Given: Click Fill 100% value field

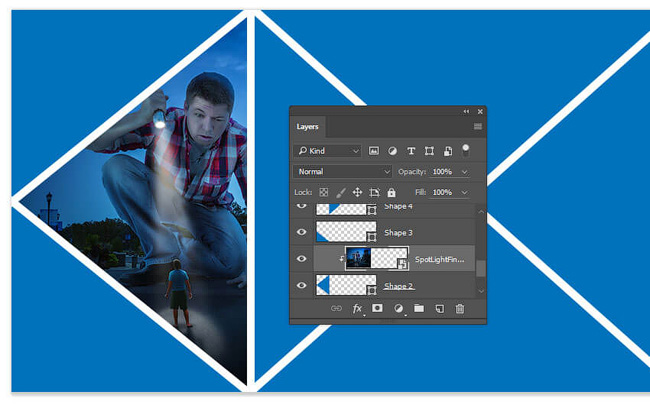Looking at the screenshot, I should [443, 192].
